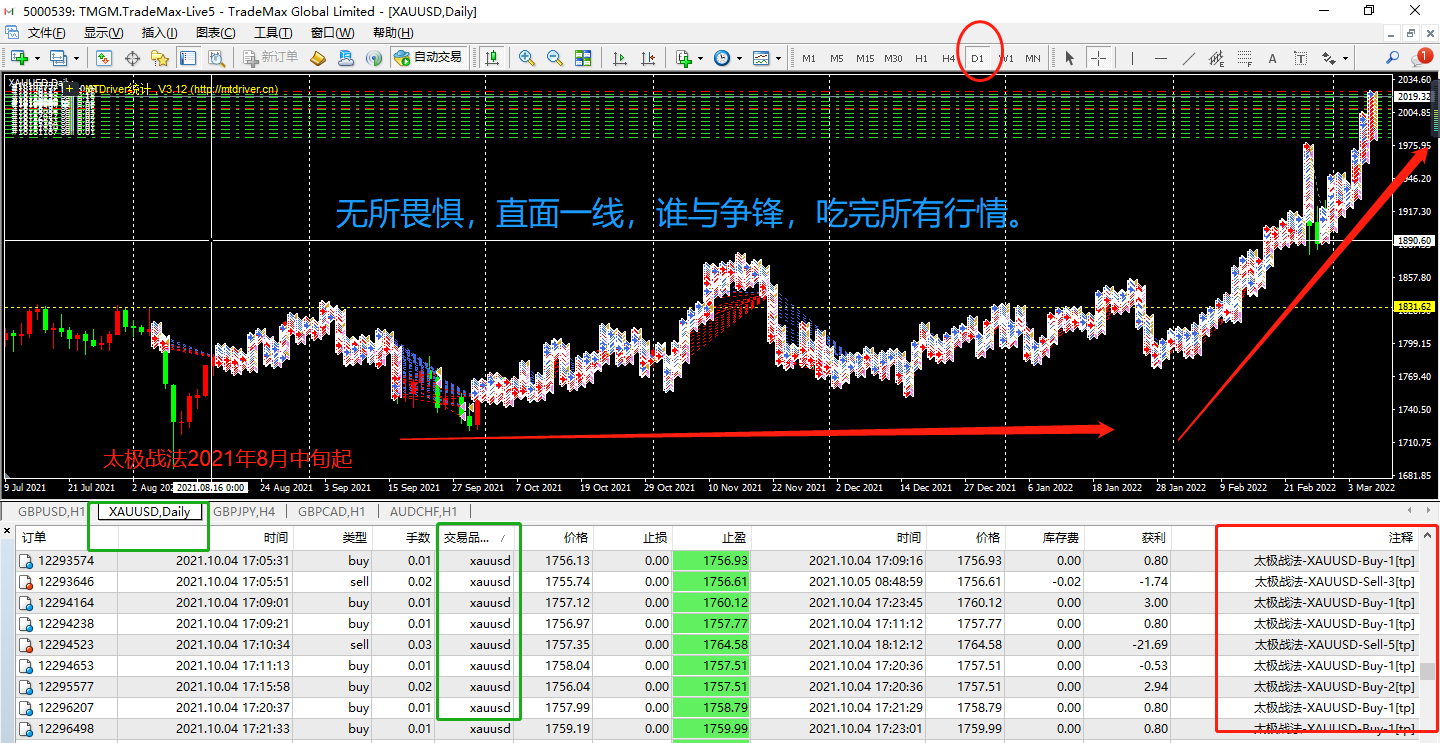
Task: Open the chat notifications icon
Action: tap(1420, 58)
